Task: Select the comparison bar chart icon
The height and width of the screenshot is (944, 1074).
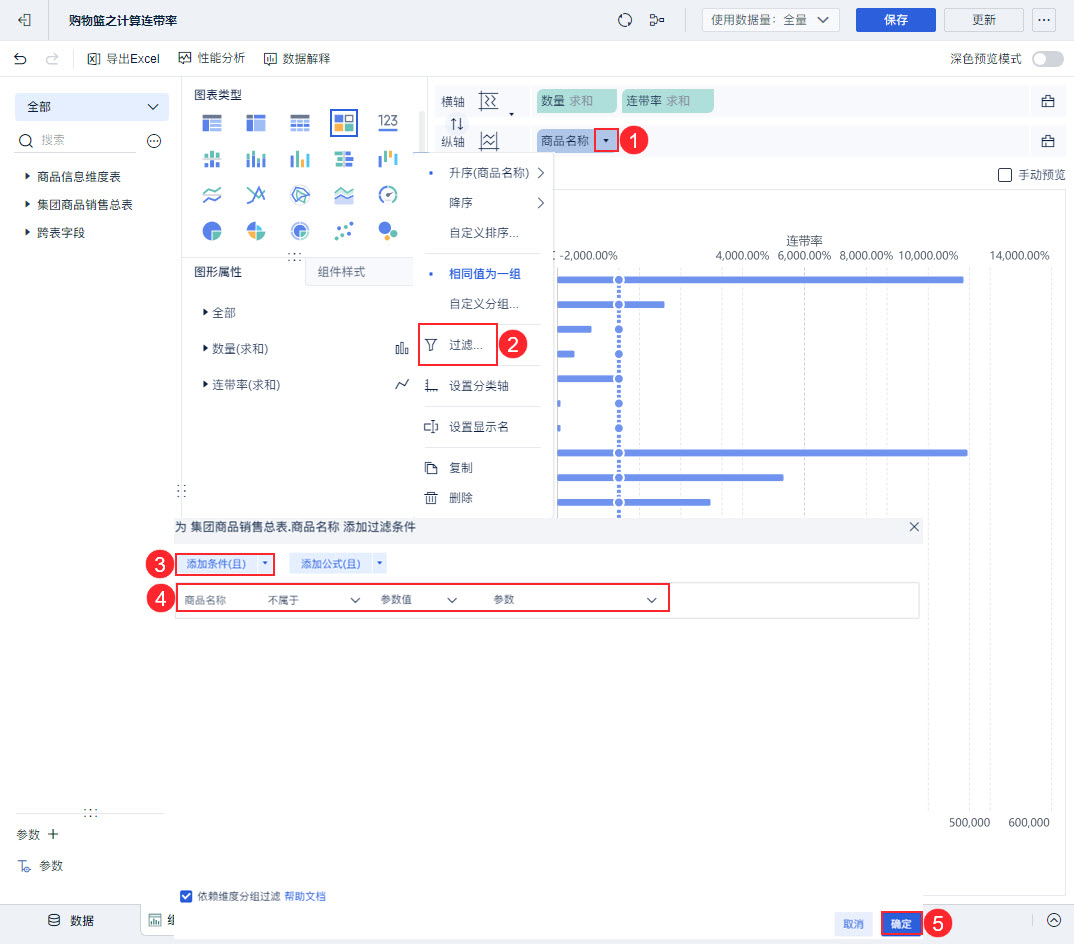Action: pos(344,160)
